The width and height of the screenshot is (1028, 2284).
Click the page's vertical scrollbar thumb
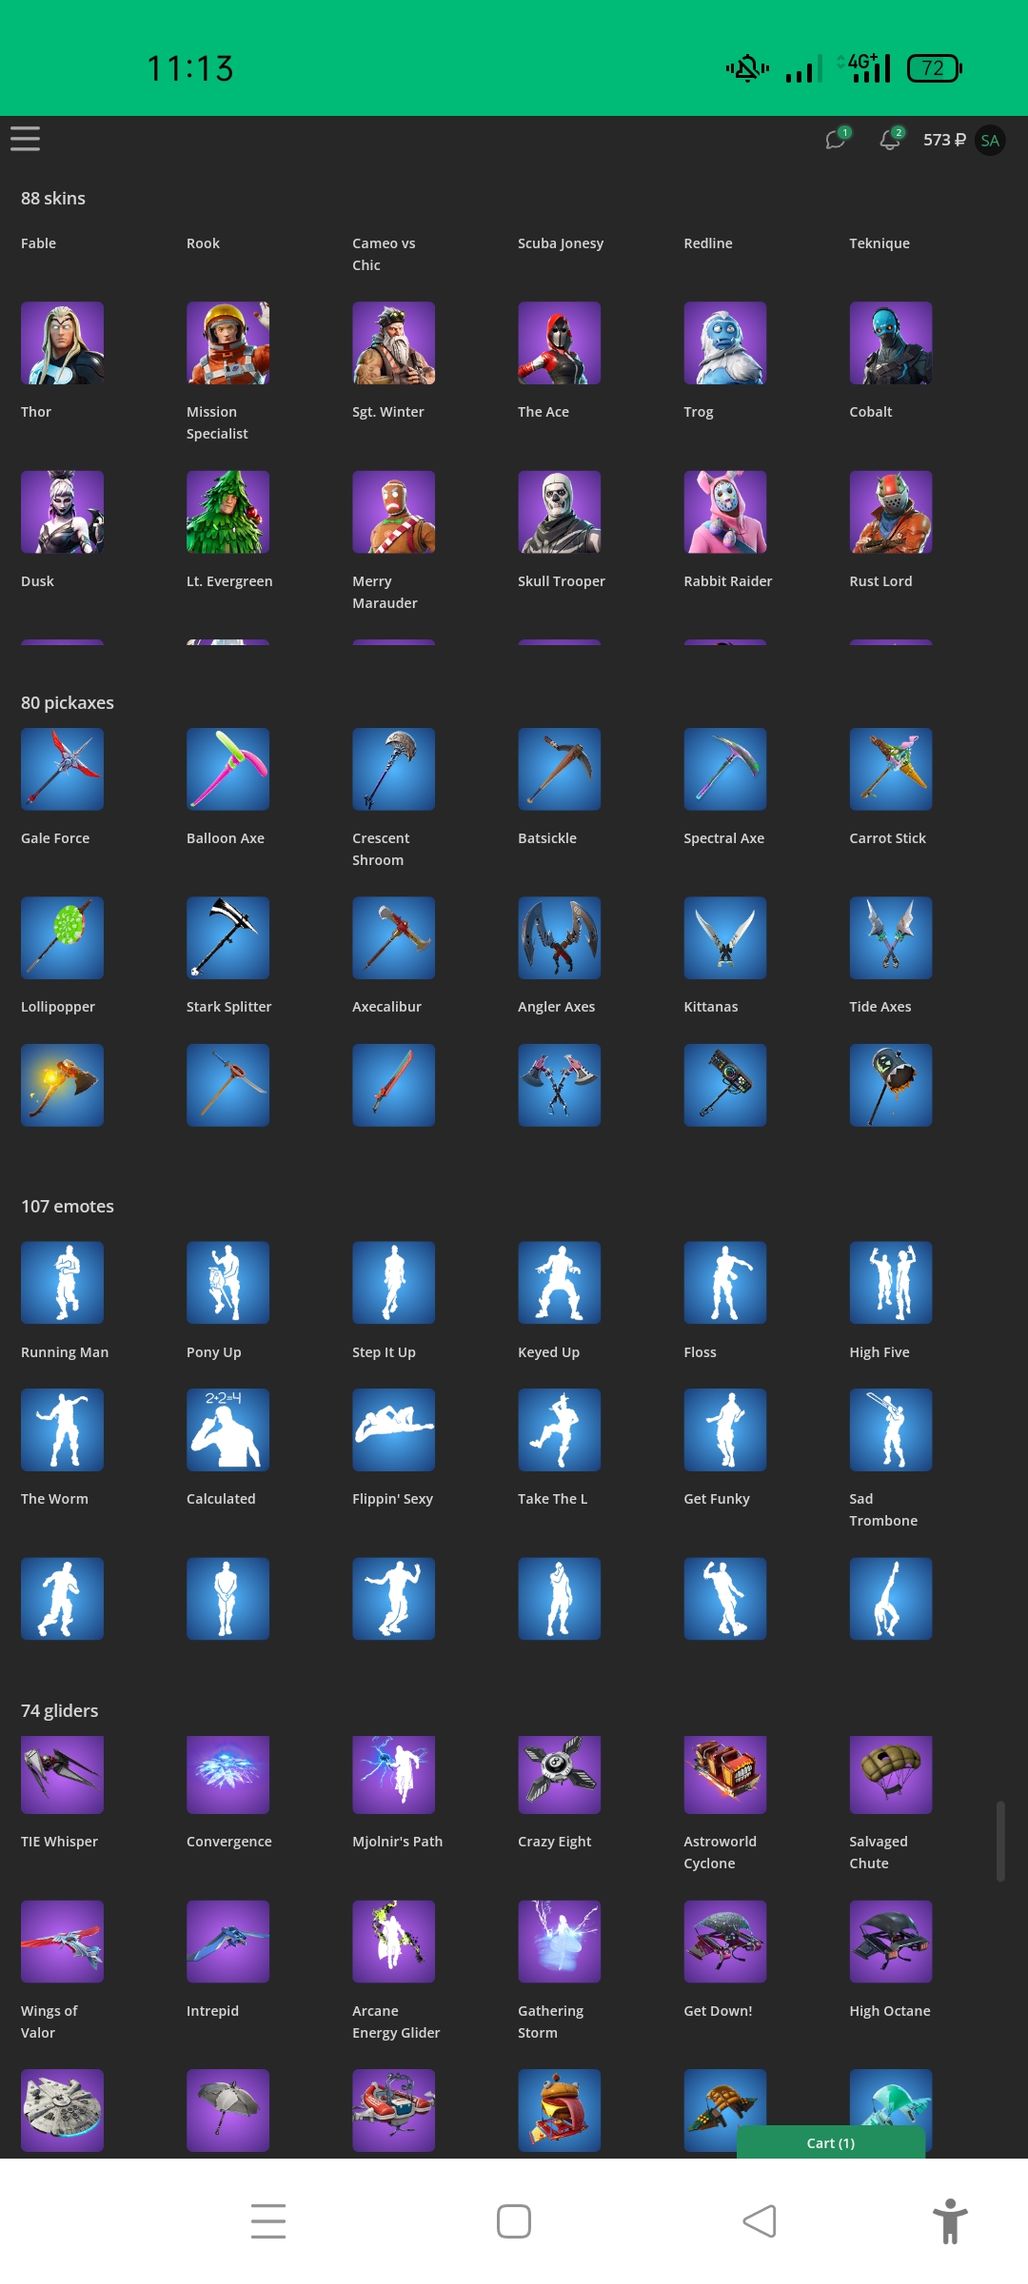coord(1000,1842)
